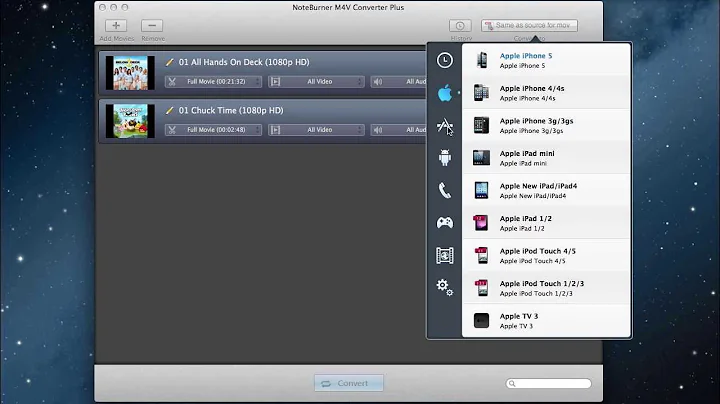Open Full Movie (00:21:32) clip dropdown
The image size is (720, 404).
(x=214, y=82)
